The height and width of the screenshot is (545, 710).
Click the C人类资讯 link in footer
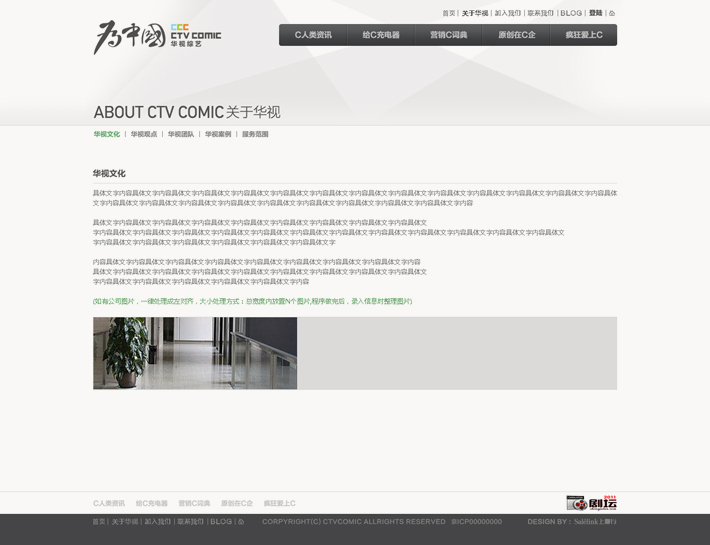point(109,503)
